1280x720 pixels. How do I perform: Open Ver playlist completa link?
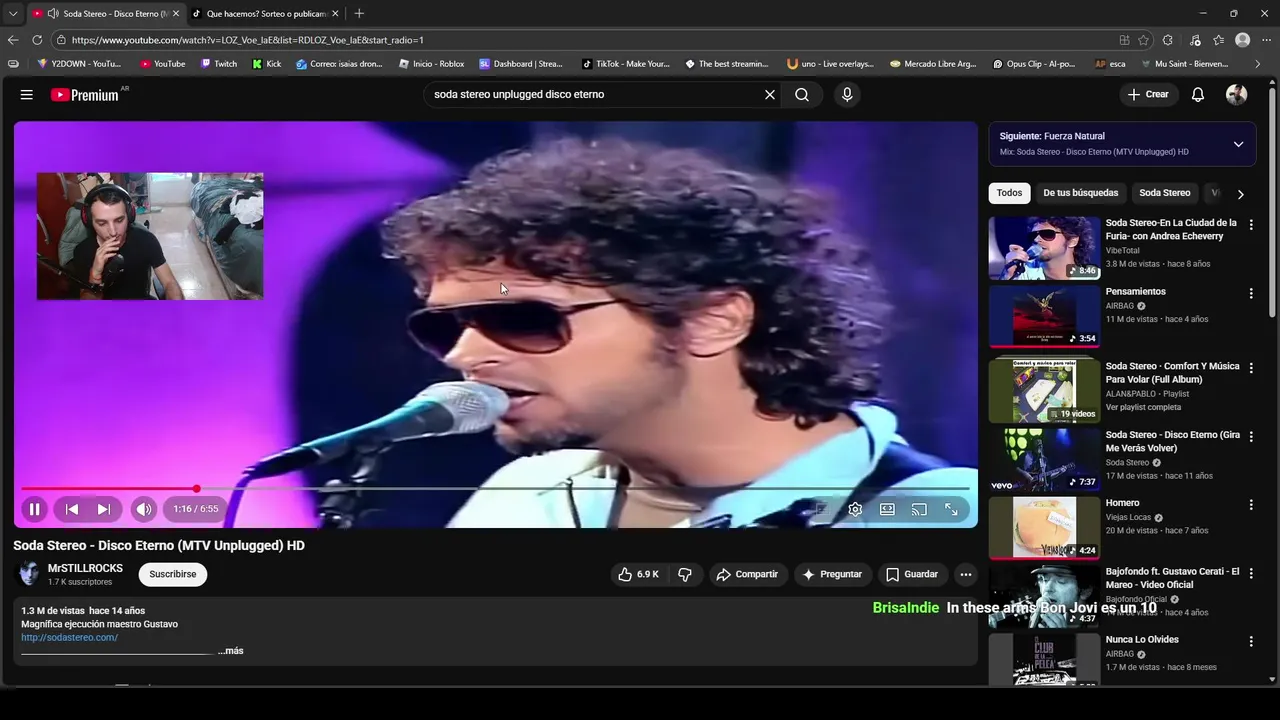1143,407
